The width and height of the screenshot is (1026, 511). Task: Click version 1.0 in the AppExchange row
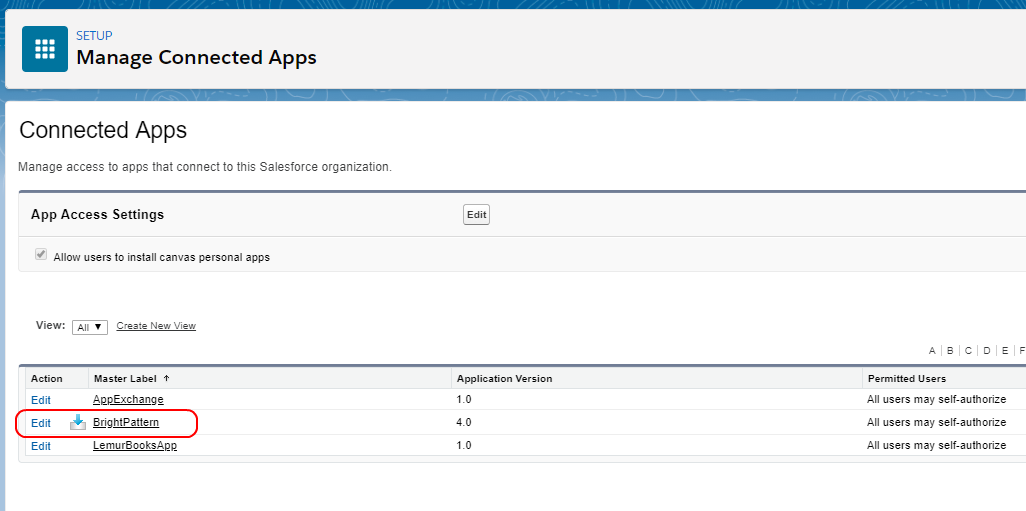463,399
